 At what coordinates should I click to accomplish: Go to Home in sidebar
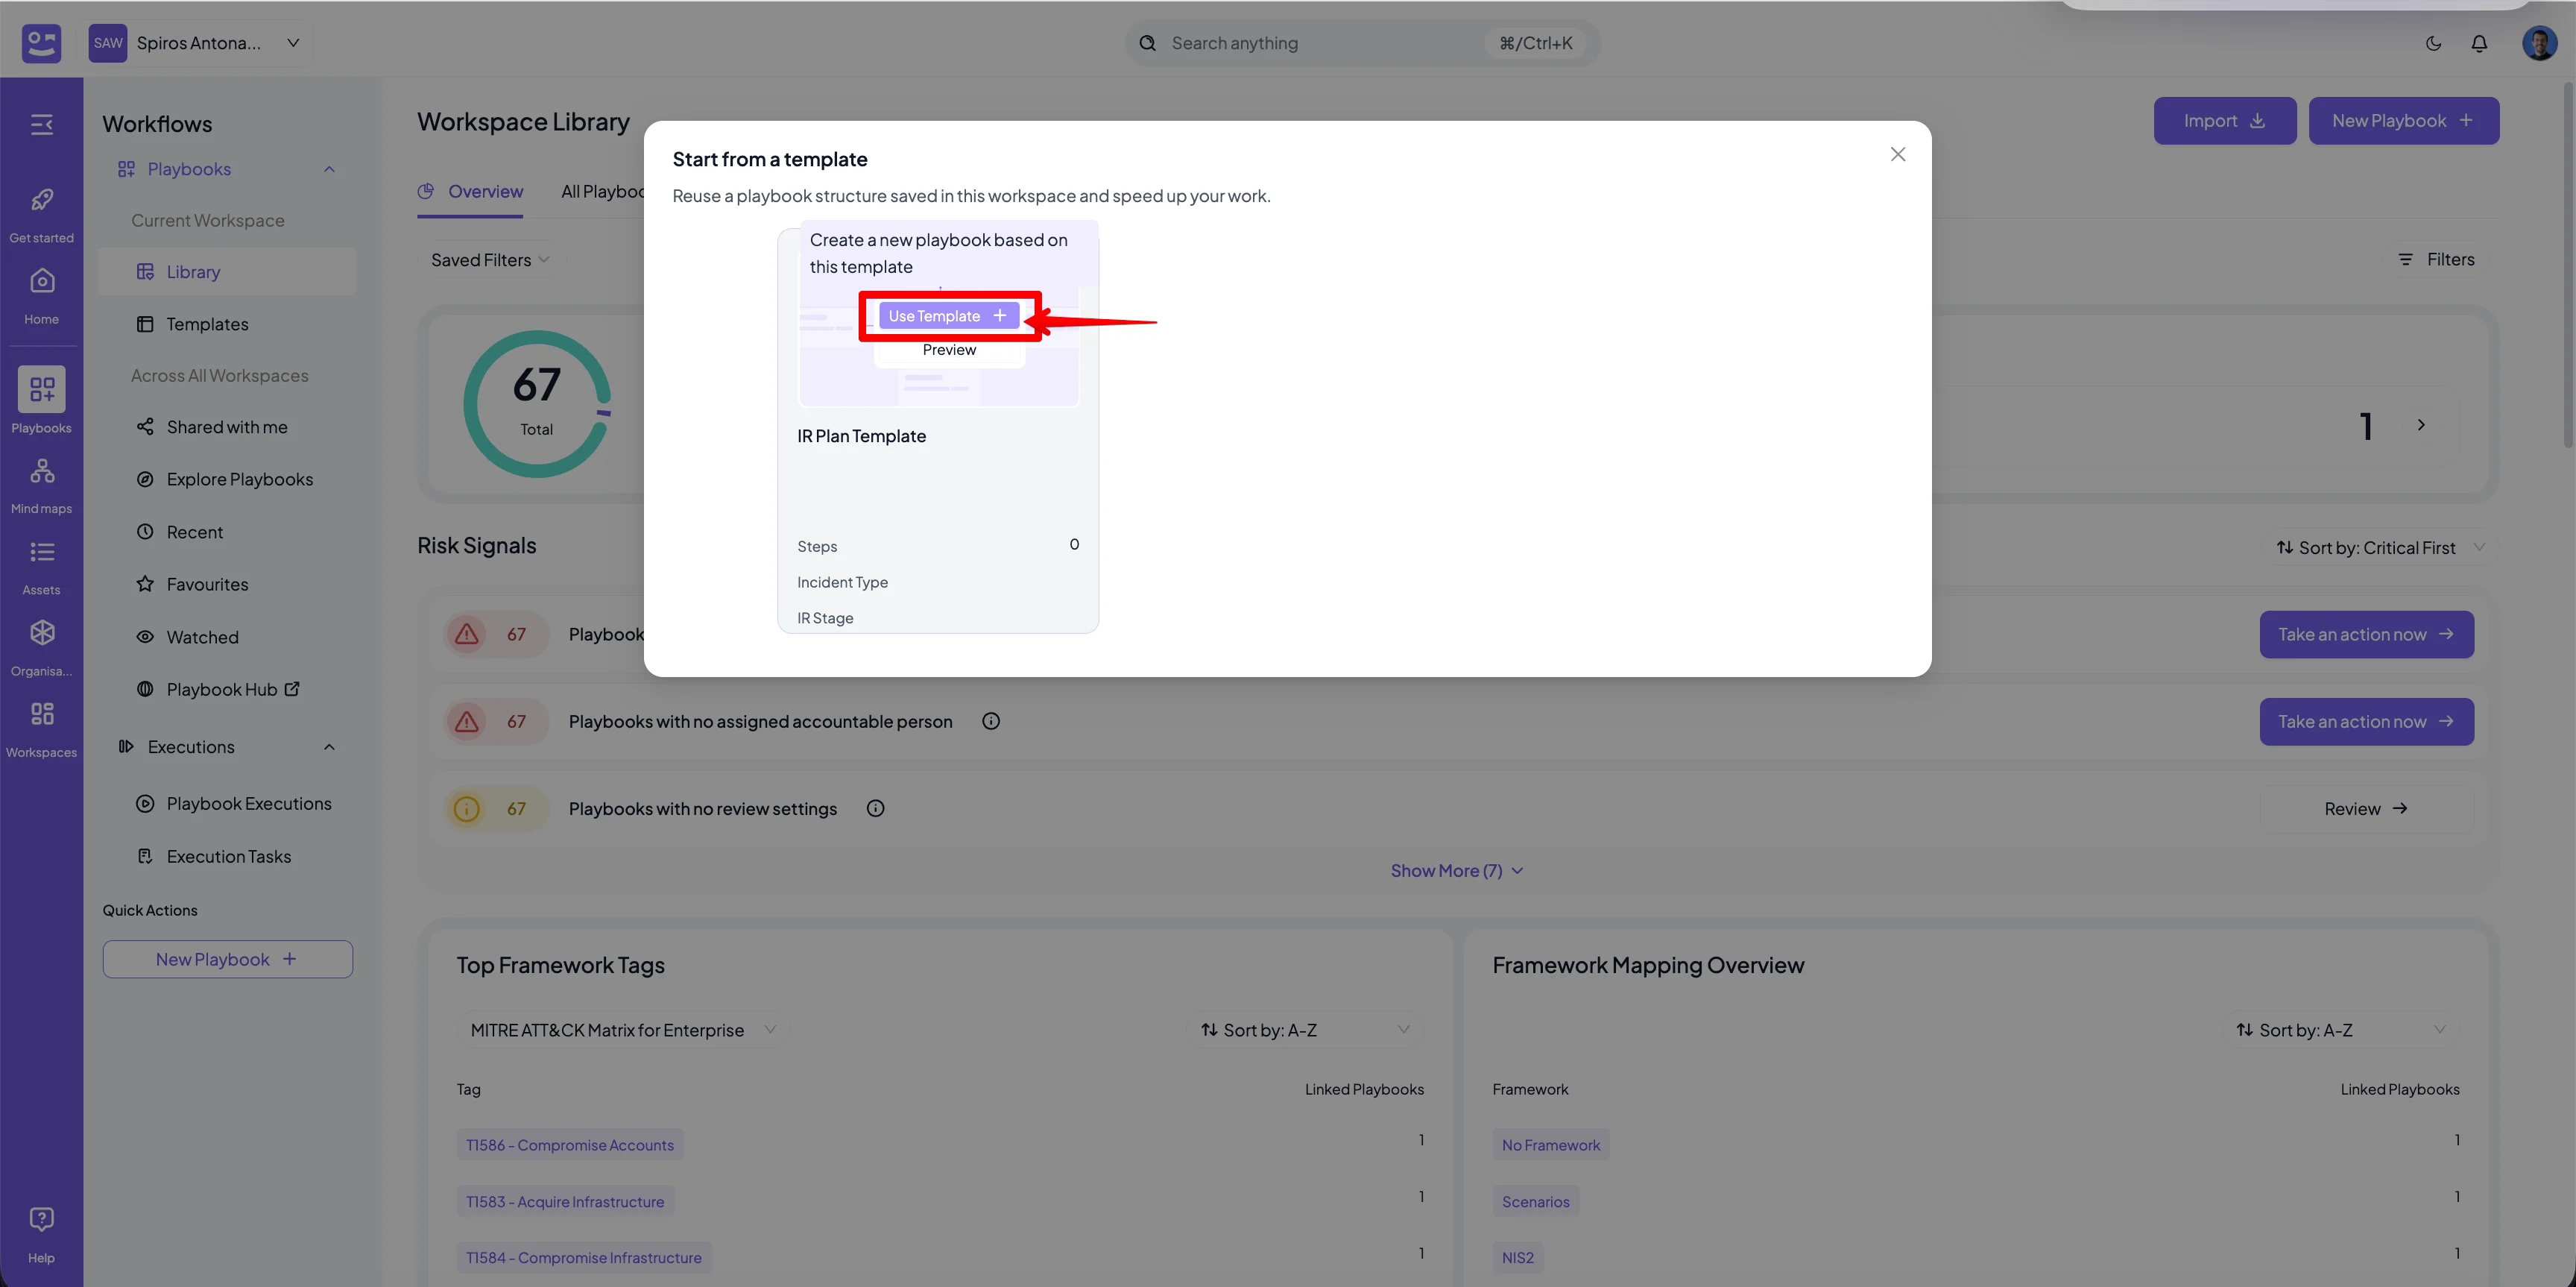coord(41,296)
